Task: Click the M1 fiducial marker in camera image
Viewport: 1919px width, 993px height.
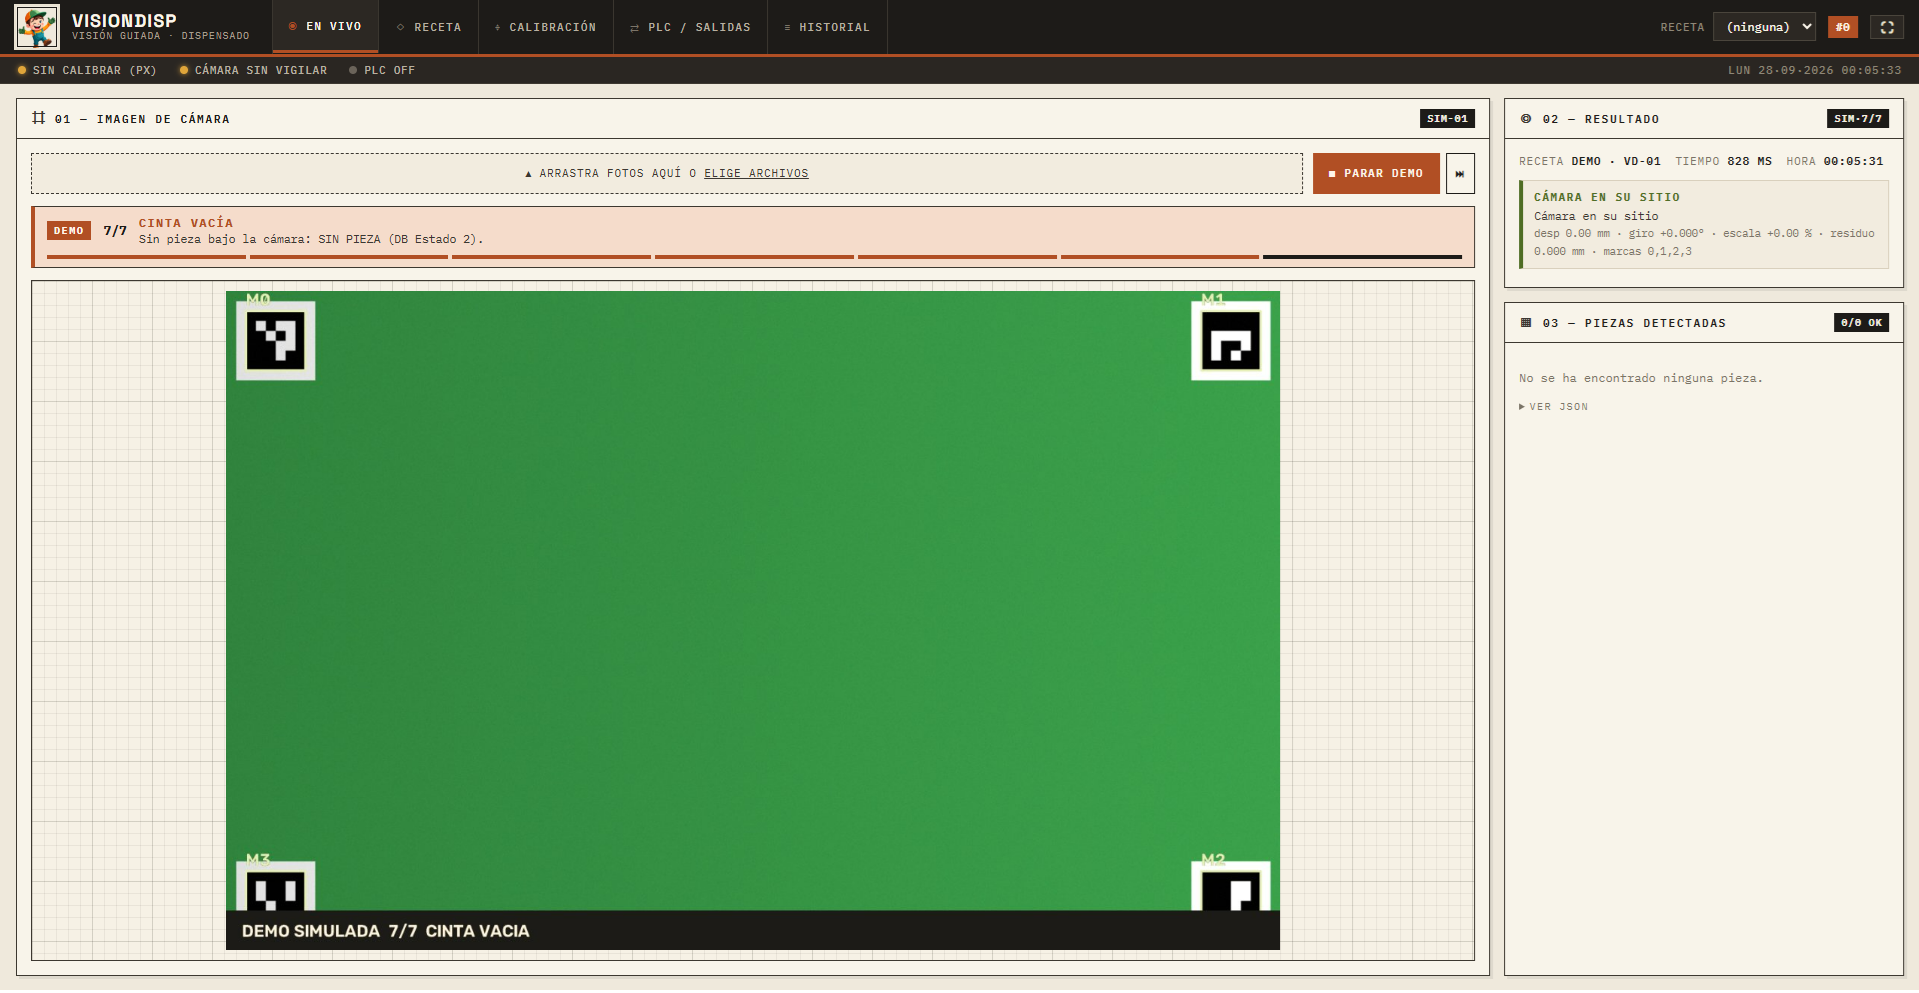Action: [x=1231, y=341]
